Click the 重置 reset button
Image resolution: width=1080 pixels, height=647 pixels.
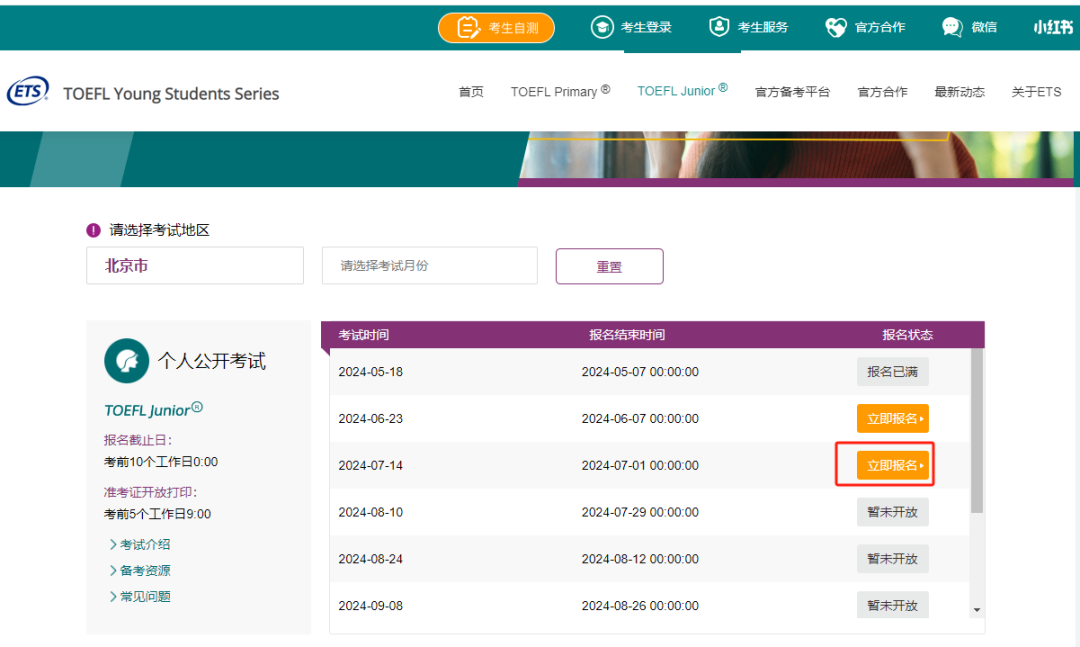click(610, 266)
